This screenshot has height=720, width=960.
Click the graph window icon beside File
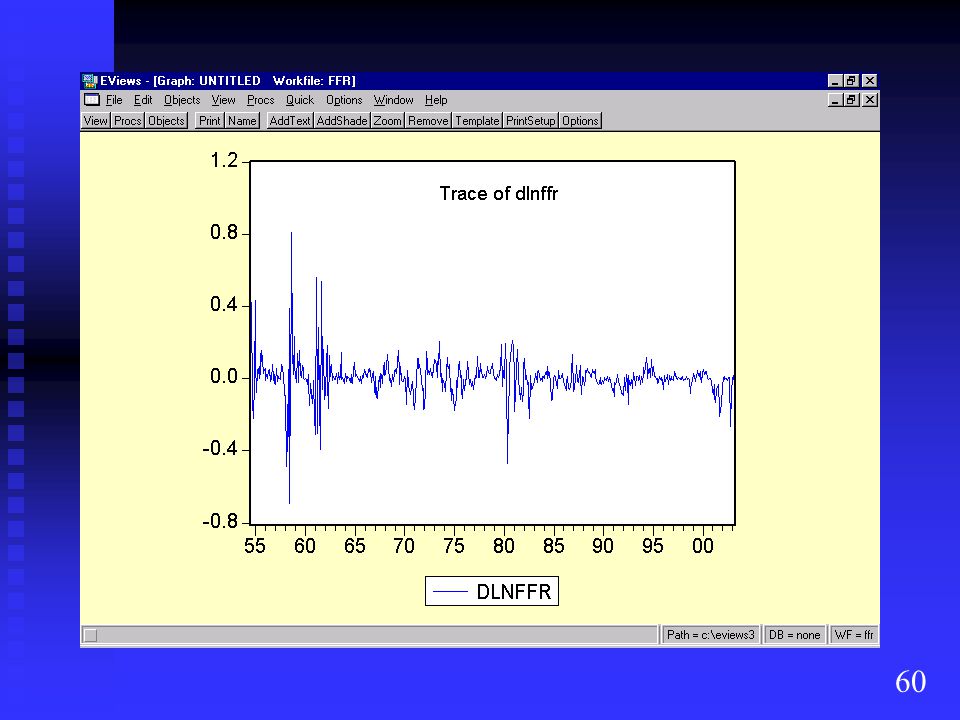click(92, 100)
